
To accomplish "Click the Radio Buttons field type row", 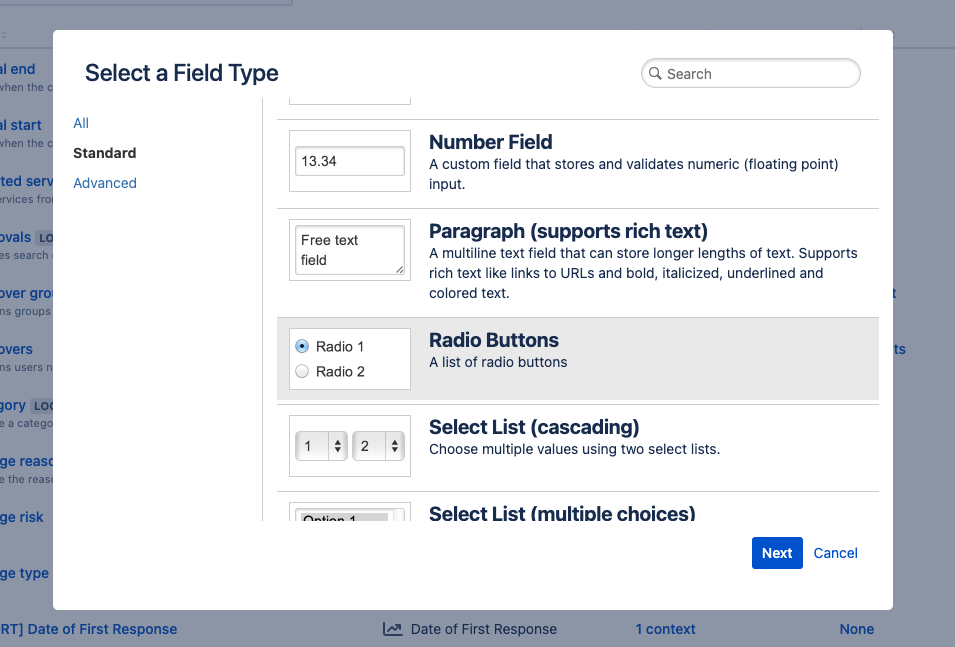I will pos(577,358).
